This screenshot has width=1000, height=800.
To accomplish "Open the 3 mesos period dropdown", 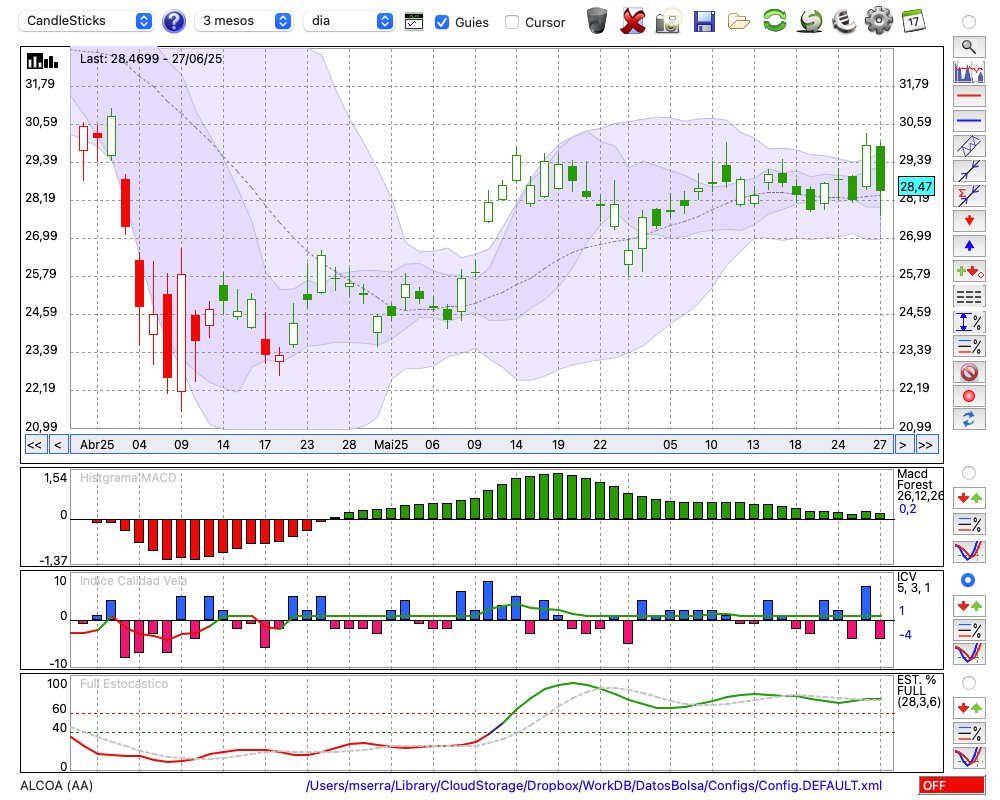I will click(x=243, y=21).
